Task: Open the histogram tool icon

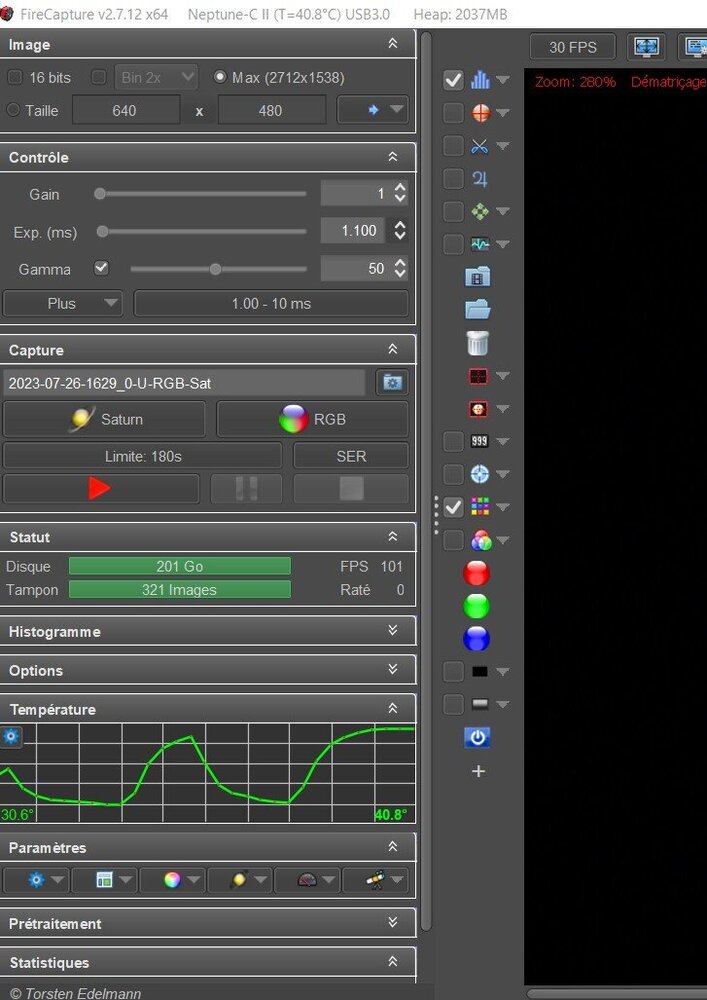Action: click(480, 80)
